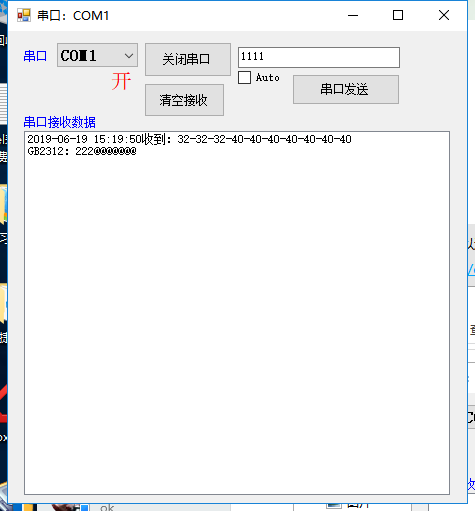The height and width of the screenshot is (511, 475).
Task: Click the red 开 status indicator
Action: pos(121,81)
